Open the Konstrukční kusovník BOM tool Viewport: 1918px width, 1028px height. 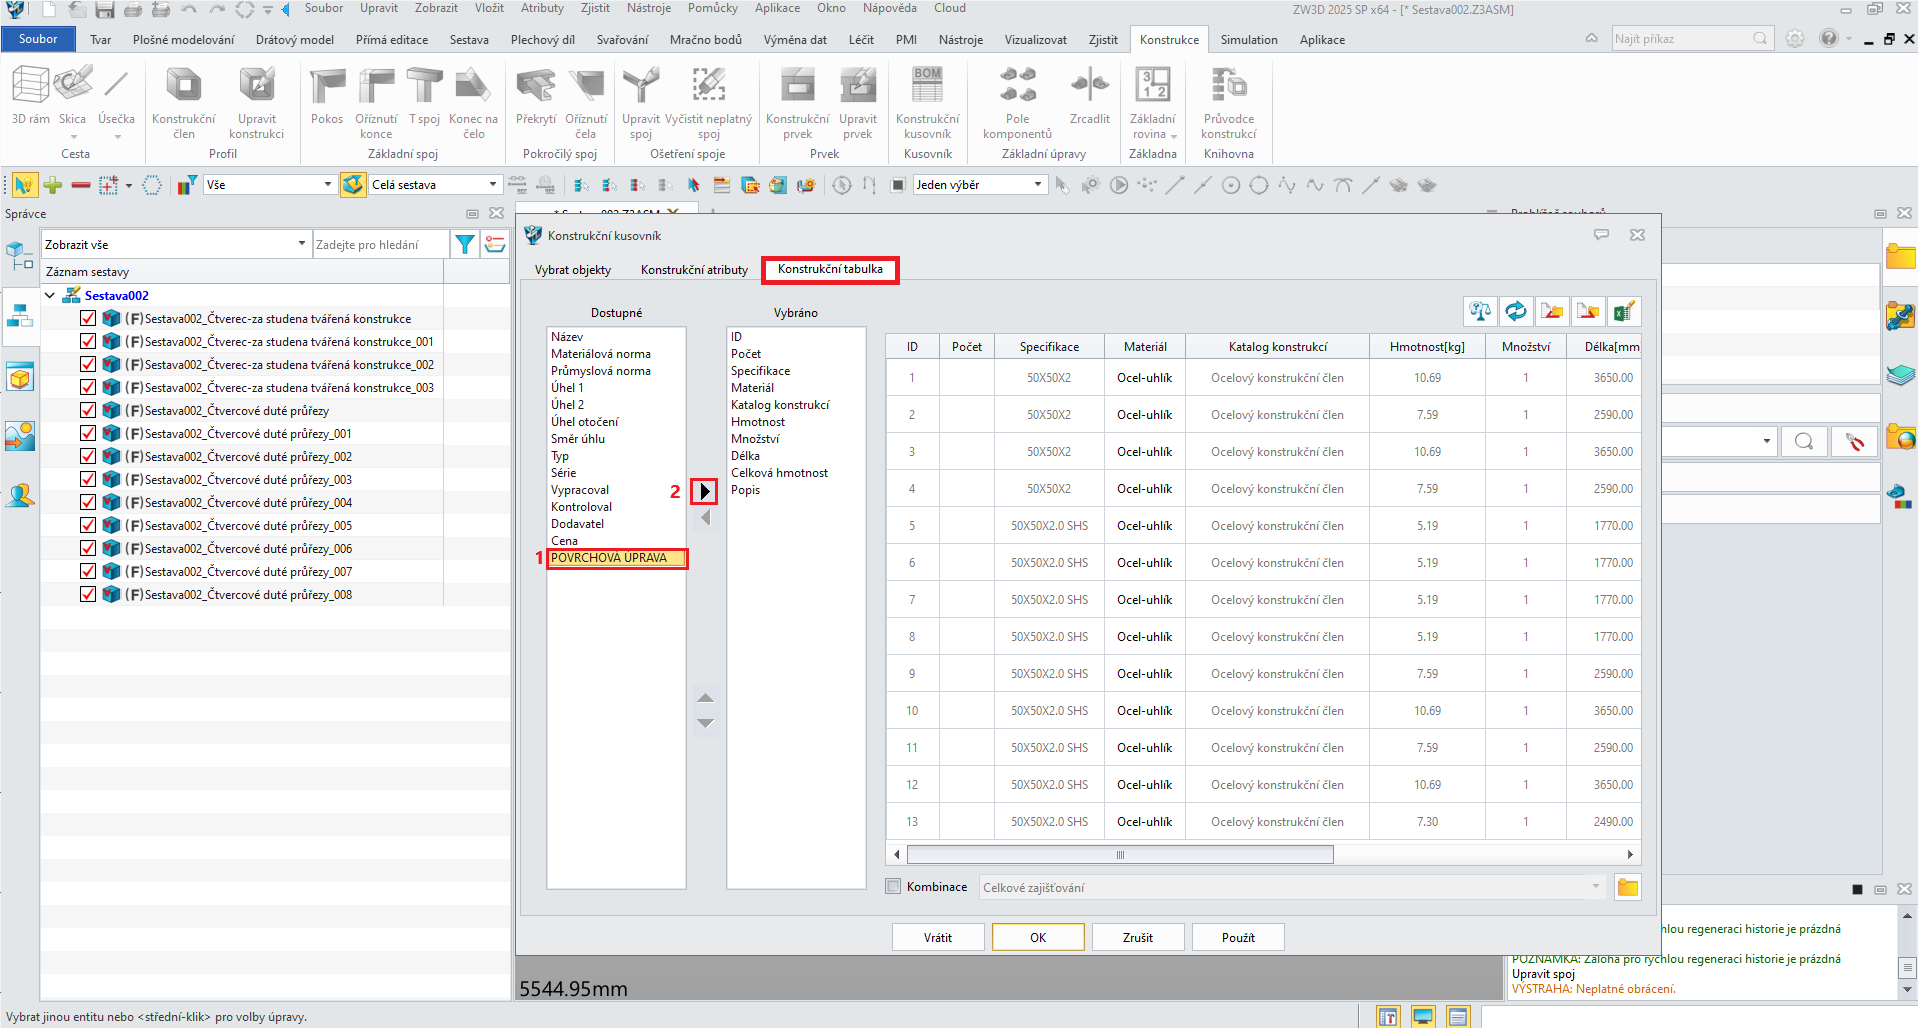click(x=927, y=103)
